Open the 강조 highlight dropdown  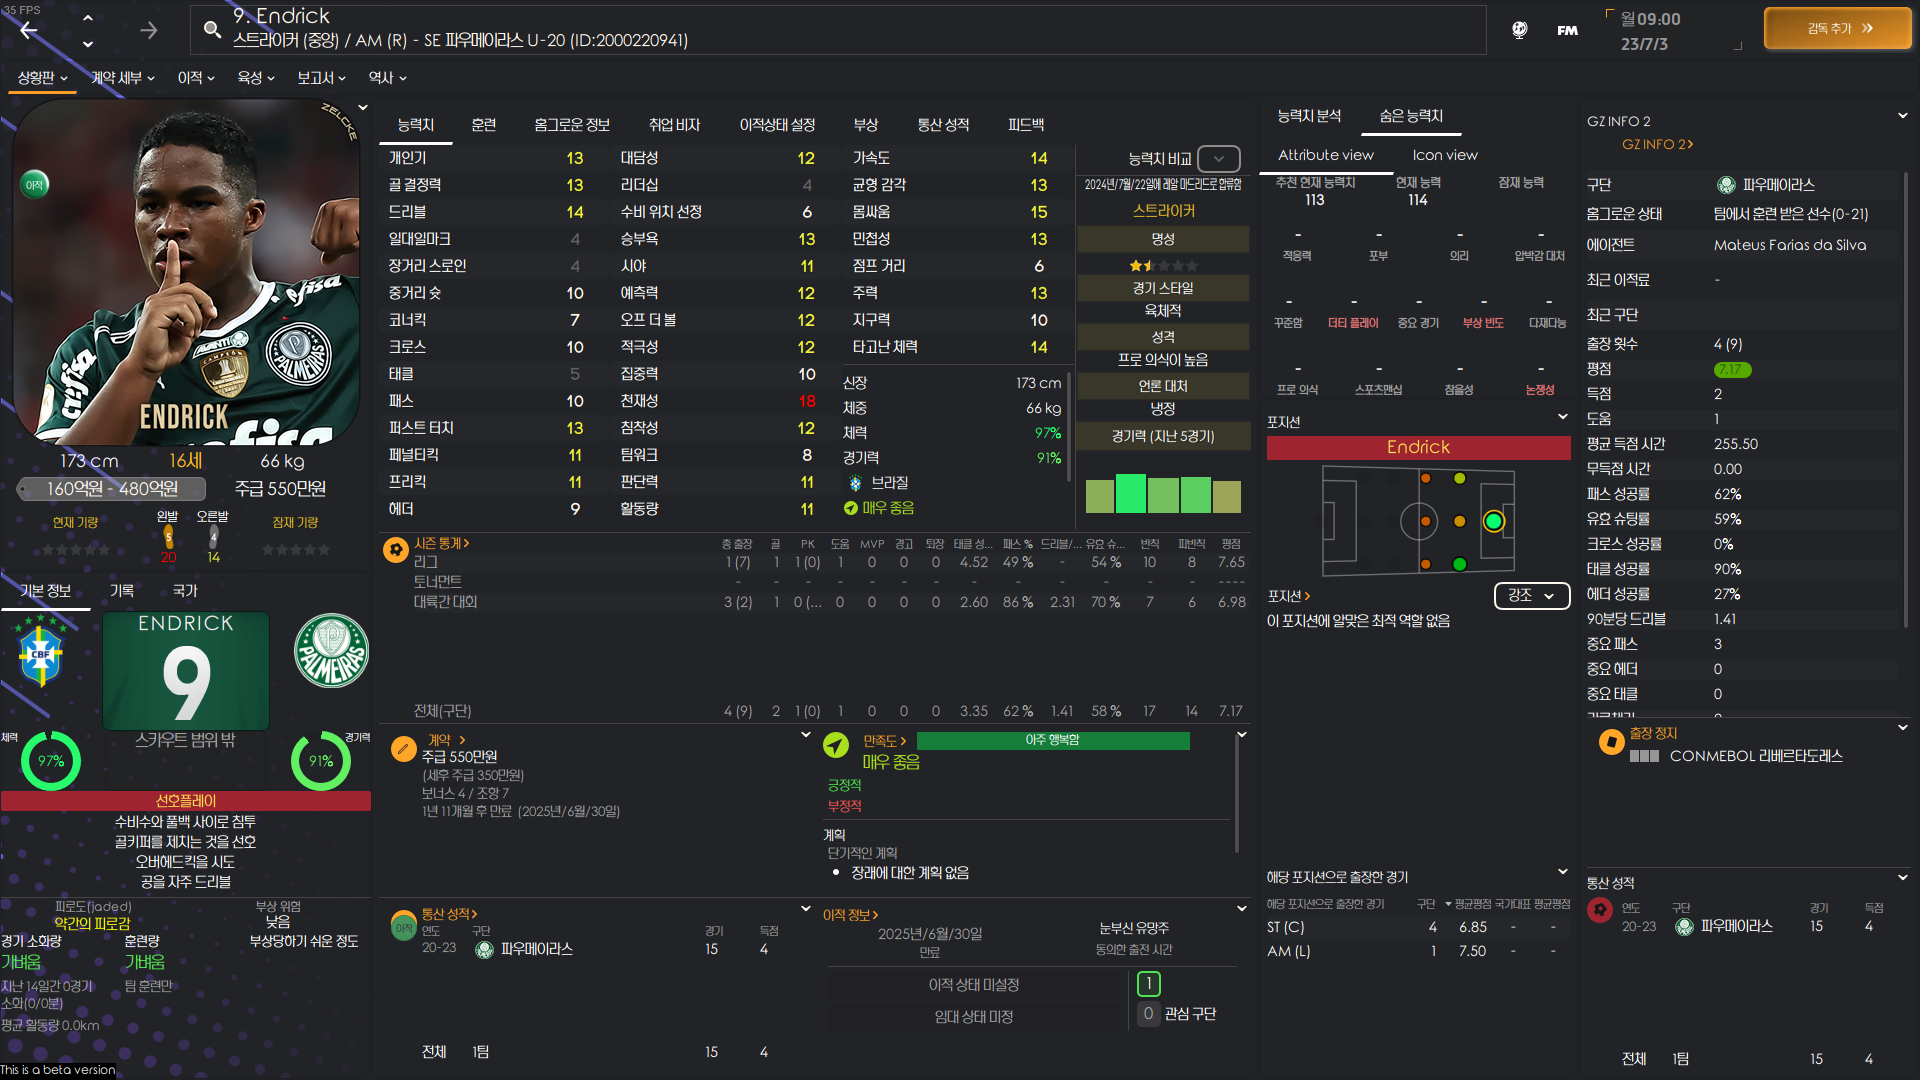pyautogui.click(x=1531, y=595)
